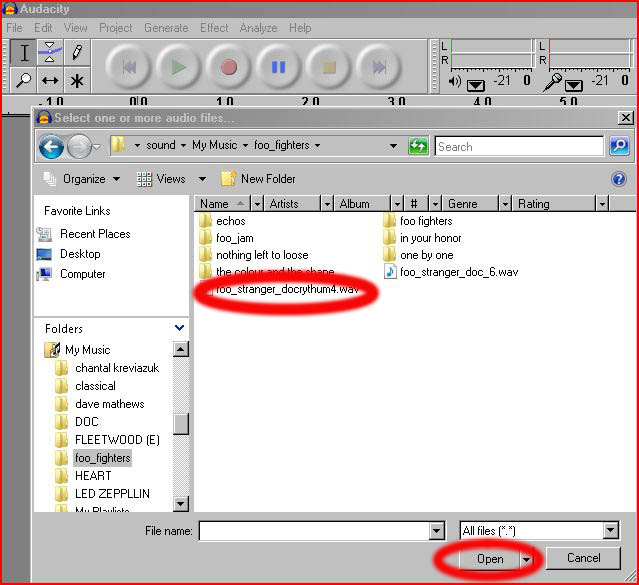The width and height of the screenshot is (639, 585).
Task: Collapse the Folders pane chevron
Action: (180, 328)
